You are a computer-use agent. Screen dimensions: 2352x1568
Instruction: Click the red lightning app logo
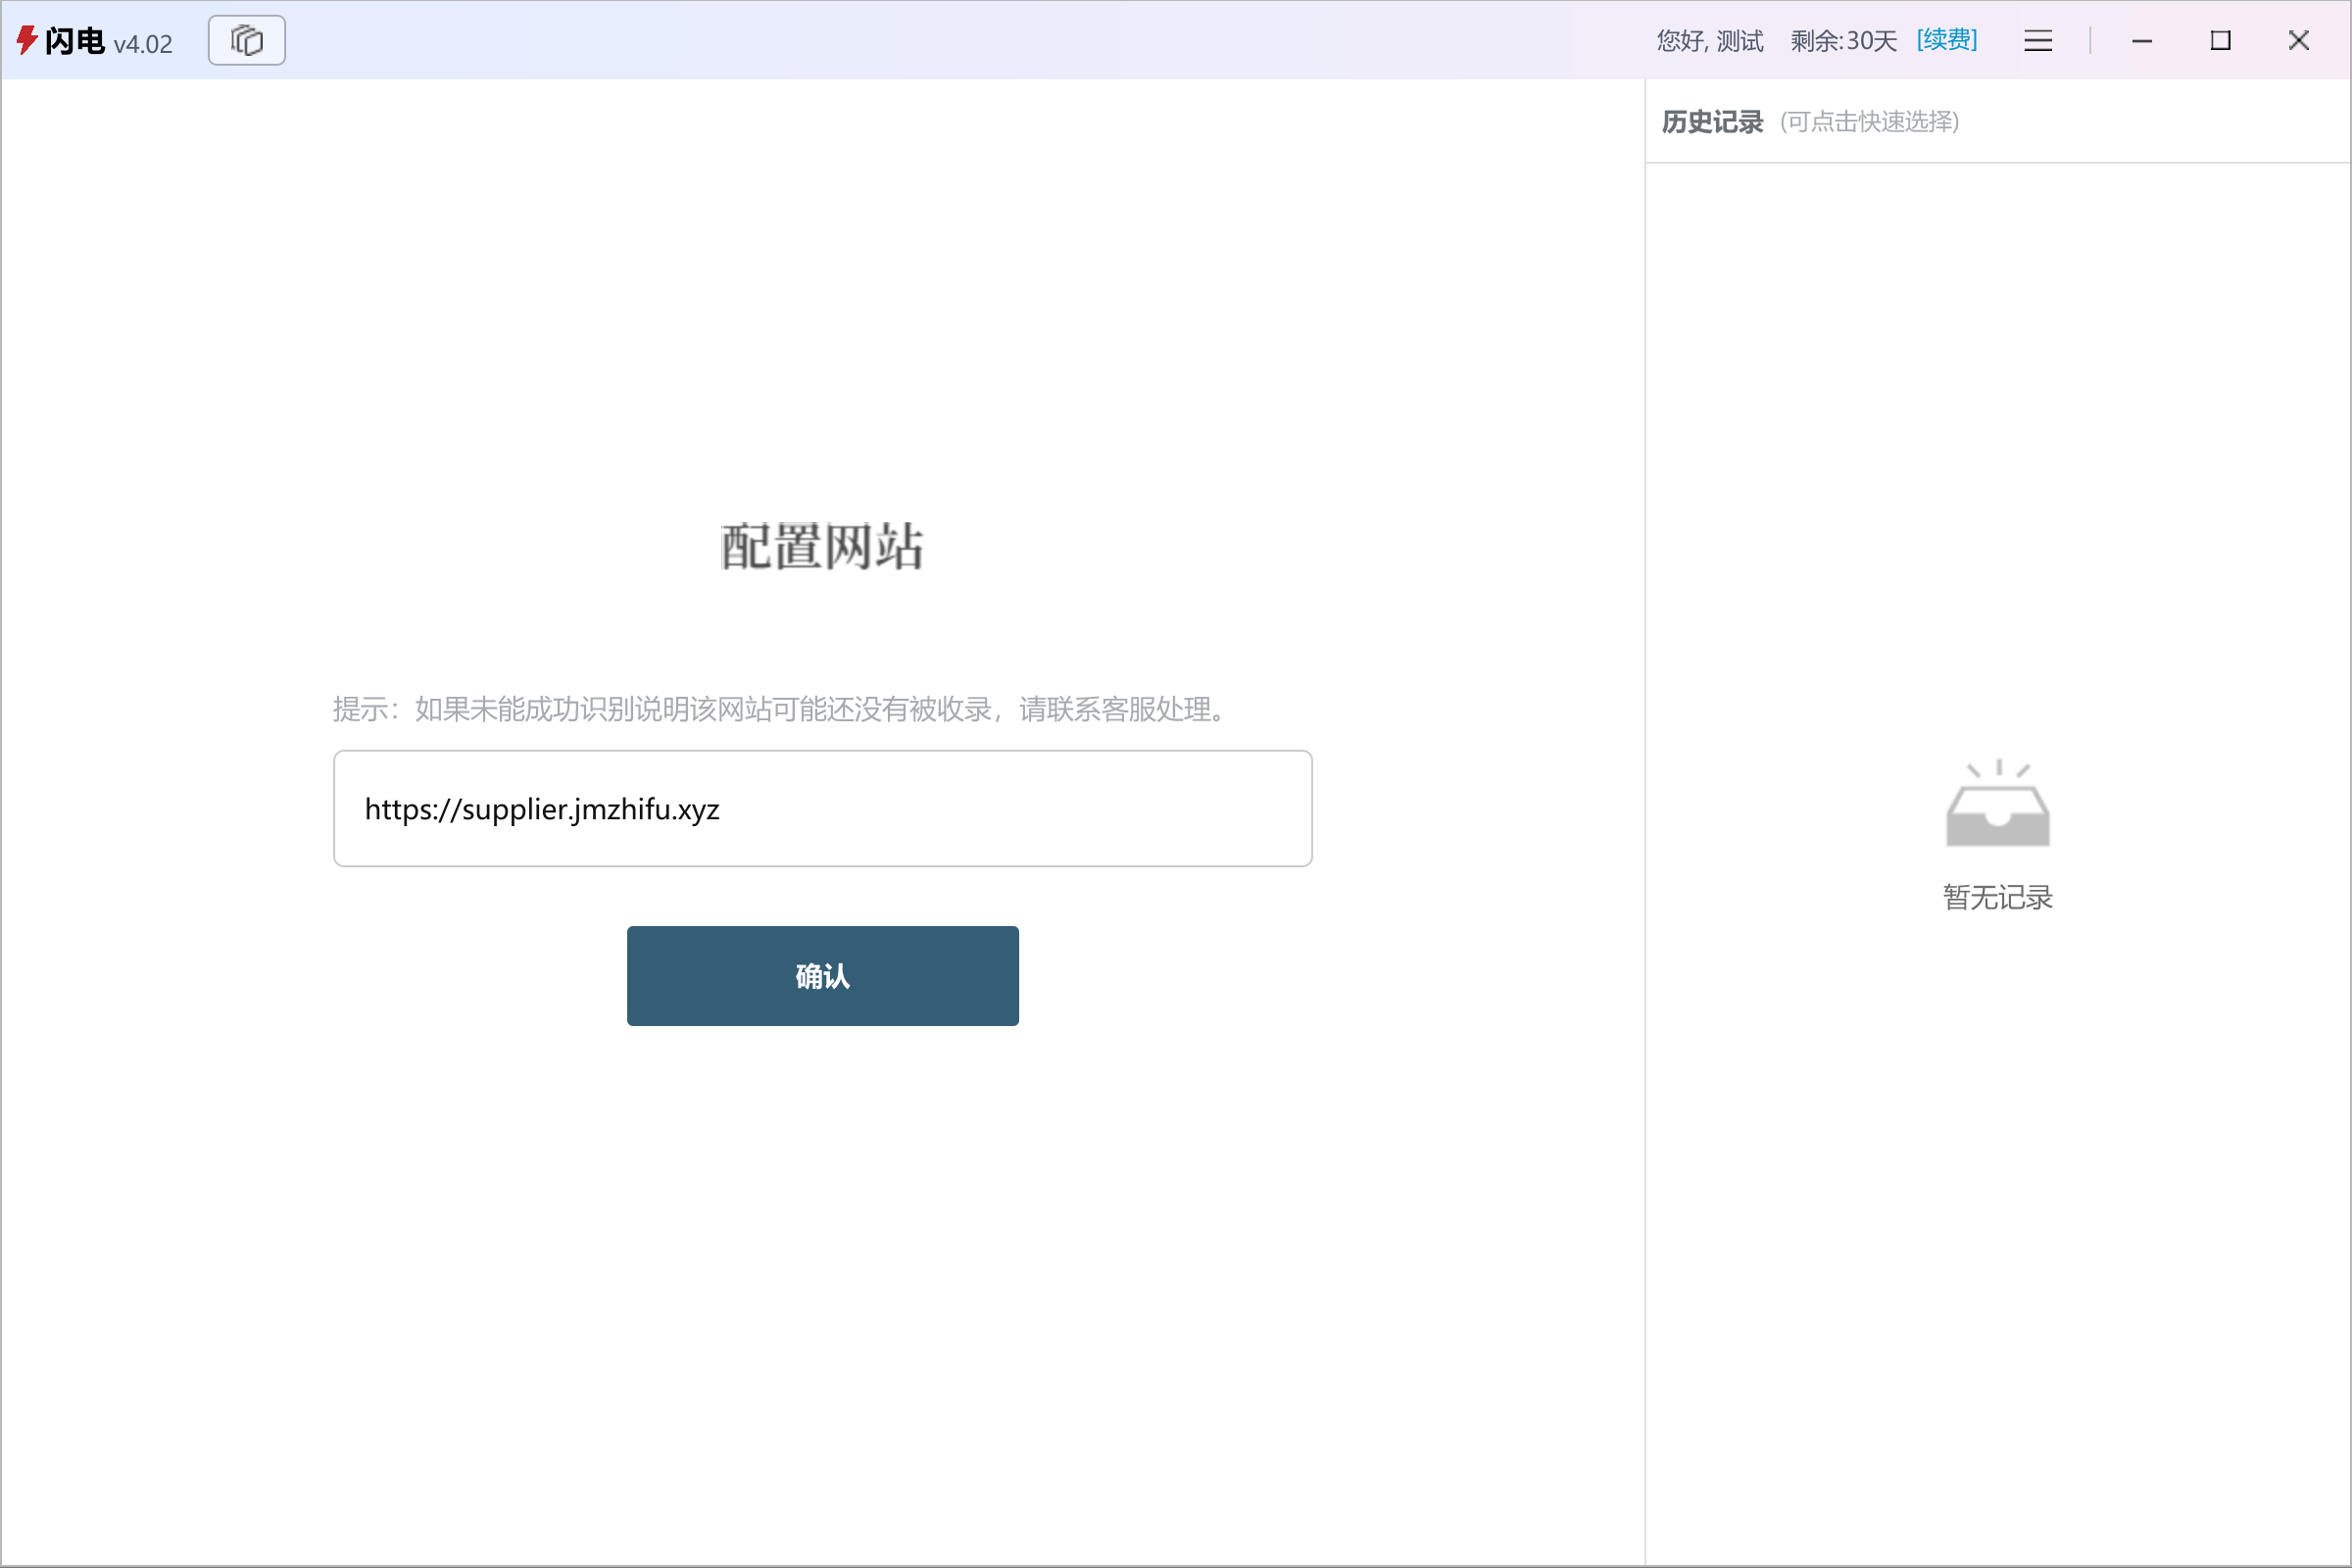27,40
